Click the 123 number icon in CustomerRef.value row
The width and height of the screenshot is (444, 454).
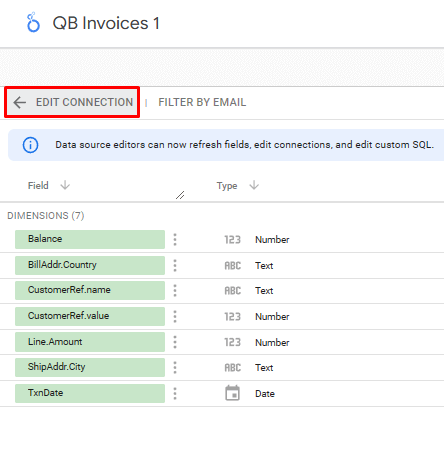tap(232, 317)
